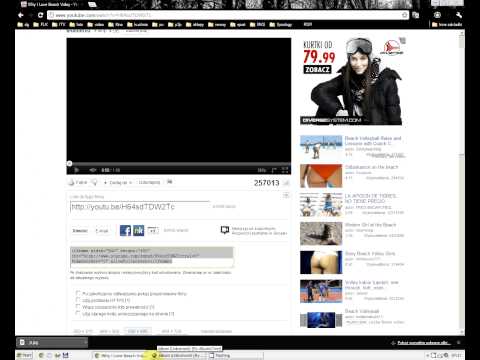
Task: Expand the view statistics arrow beside 257013
Action: pos(286,183)
